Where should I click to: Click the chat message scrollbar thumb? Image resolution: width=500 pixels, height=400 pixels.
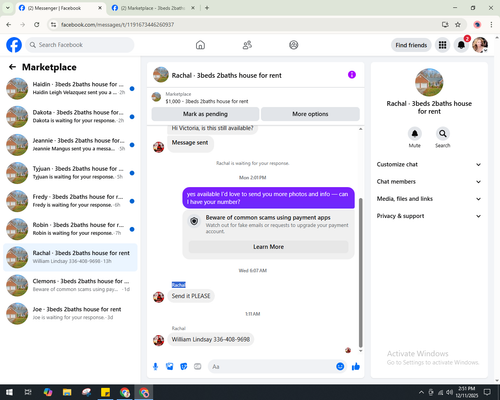(x=360, y=273)
